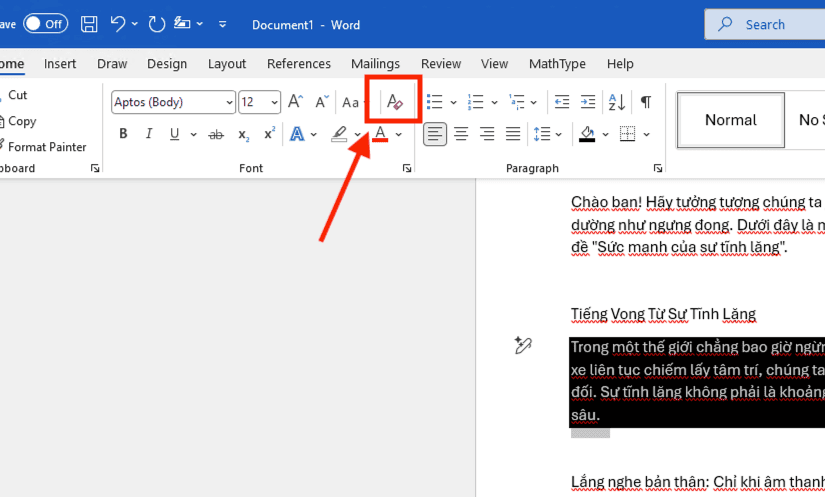Open the Help tab
The height and width of the screenshot is (497, 825).
click(x=620, y=64)
